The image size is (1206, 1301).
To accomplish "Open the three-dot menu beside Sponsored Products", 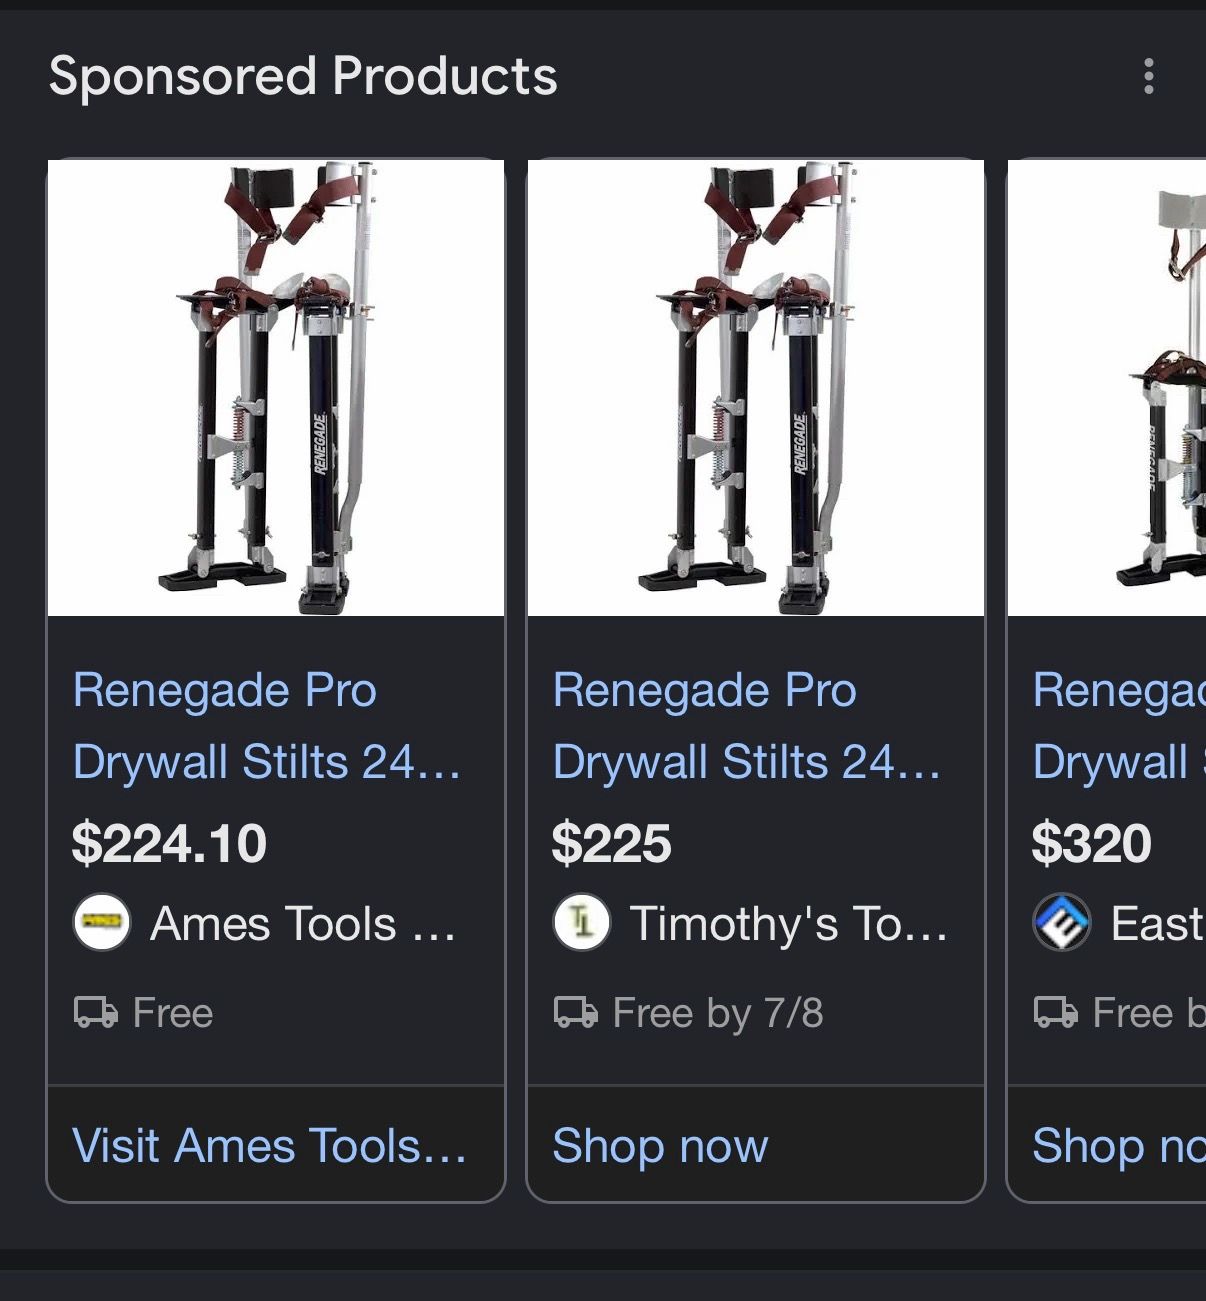I will tap(1149, 76).
